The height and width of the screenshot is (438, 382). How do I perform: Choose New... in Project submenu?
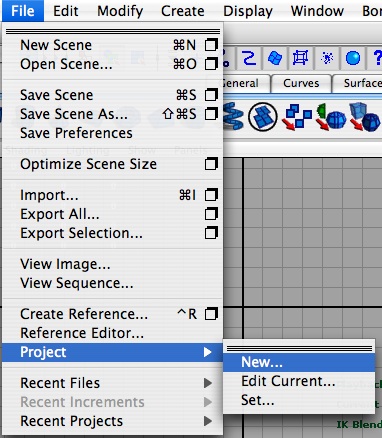point(299,362)
